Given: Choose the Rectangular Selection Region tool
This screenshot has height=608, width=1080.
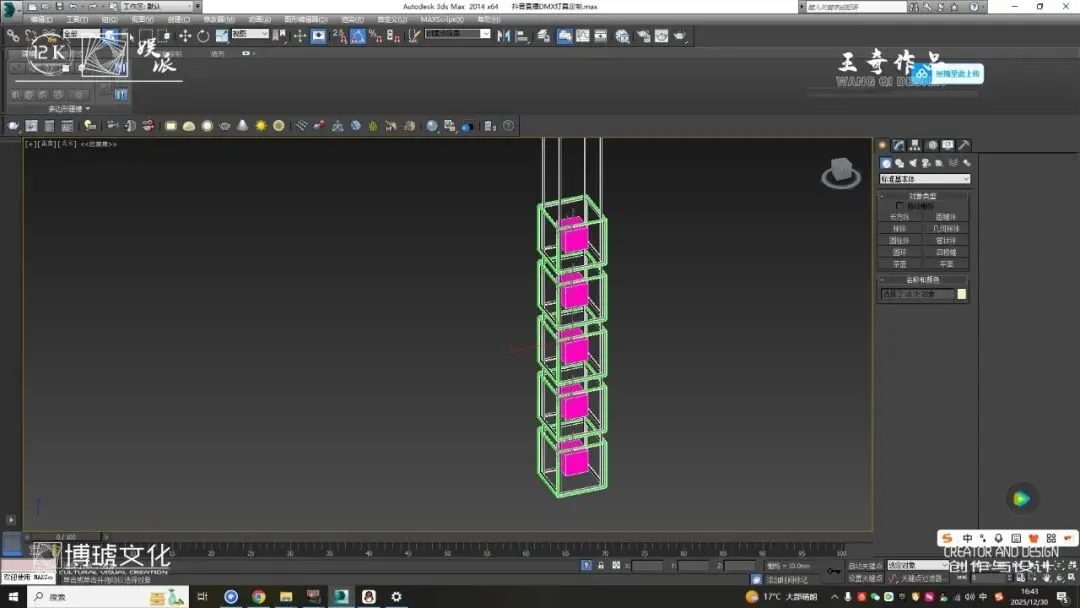Looking at the screenshot, I should (x=146, y=36).
